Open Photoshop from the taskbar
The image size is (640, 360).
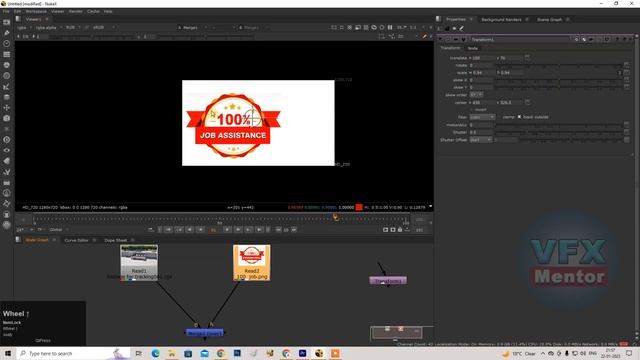pos(237,353)
